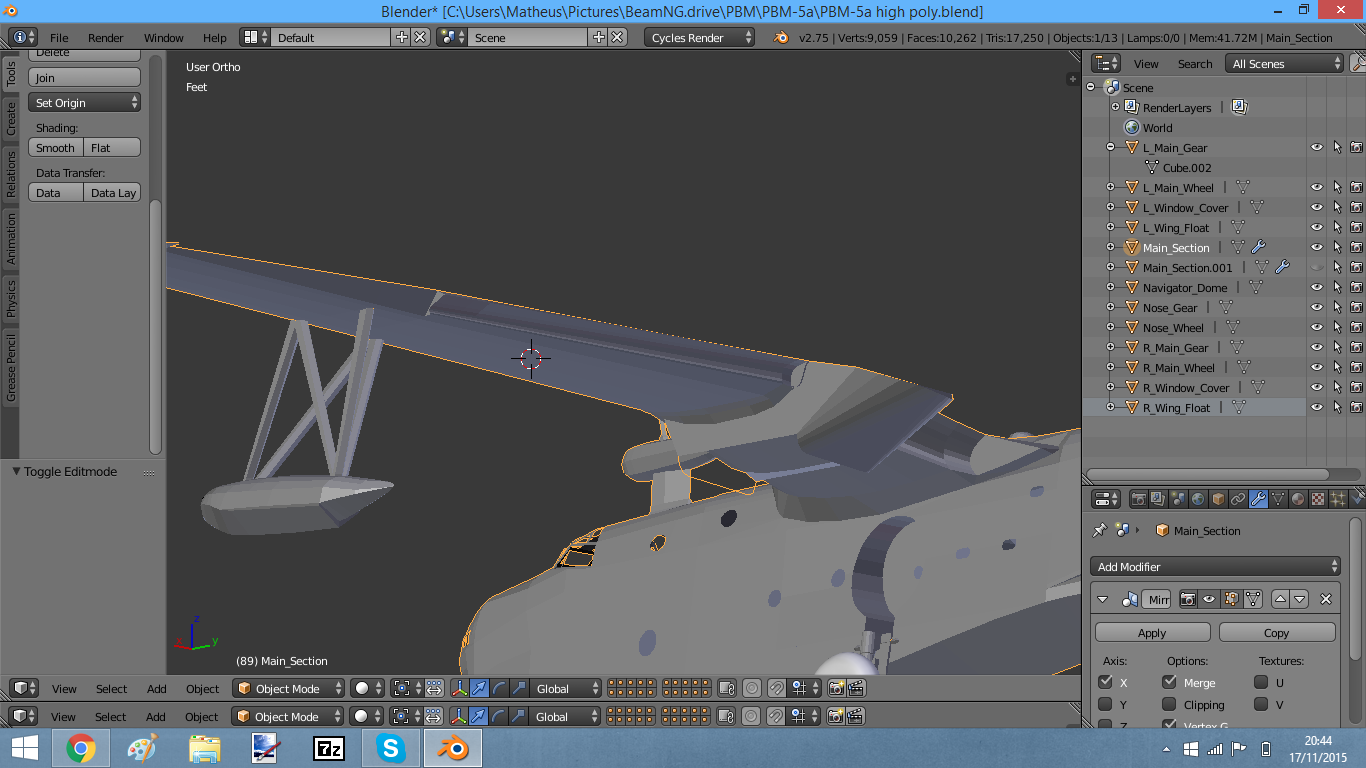Open the File menu
The height and width of the screenshot is (768, 1366).
click(x=59, y=37)
